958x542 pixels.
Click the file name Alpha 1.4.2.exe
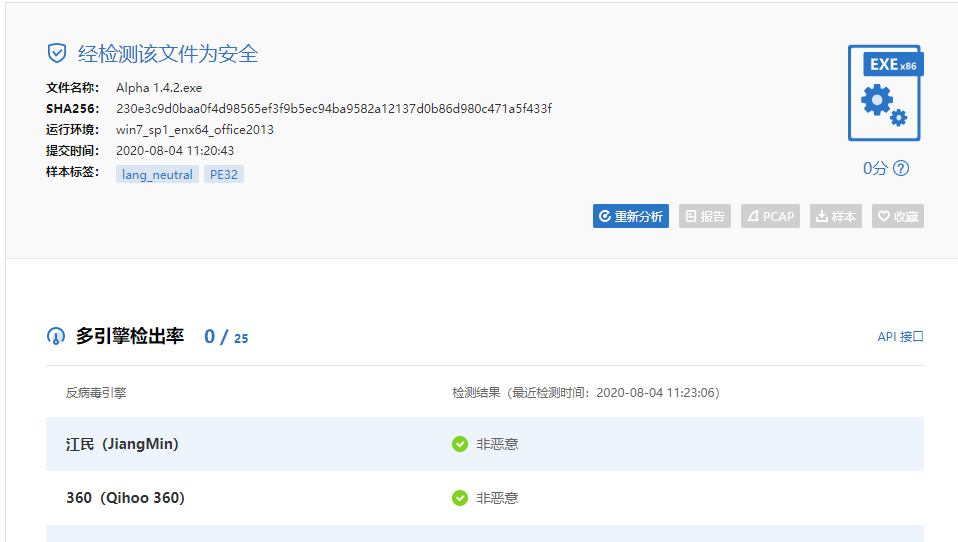(159, 88)
